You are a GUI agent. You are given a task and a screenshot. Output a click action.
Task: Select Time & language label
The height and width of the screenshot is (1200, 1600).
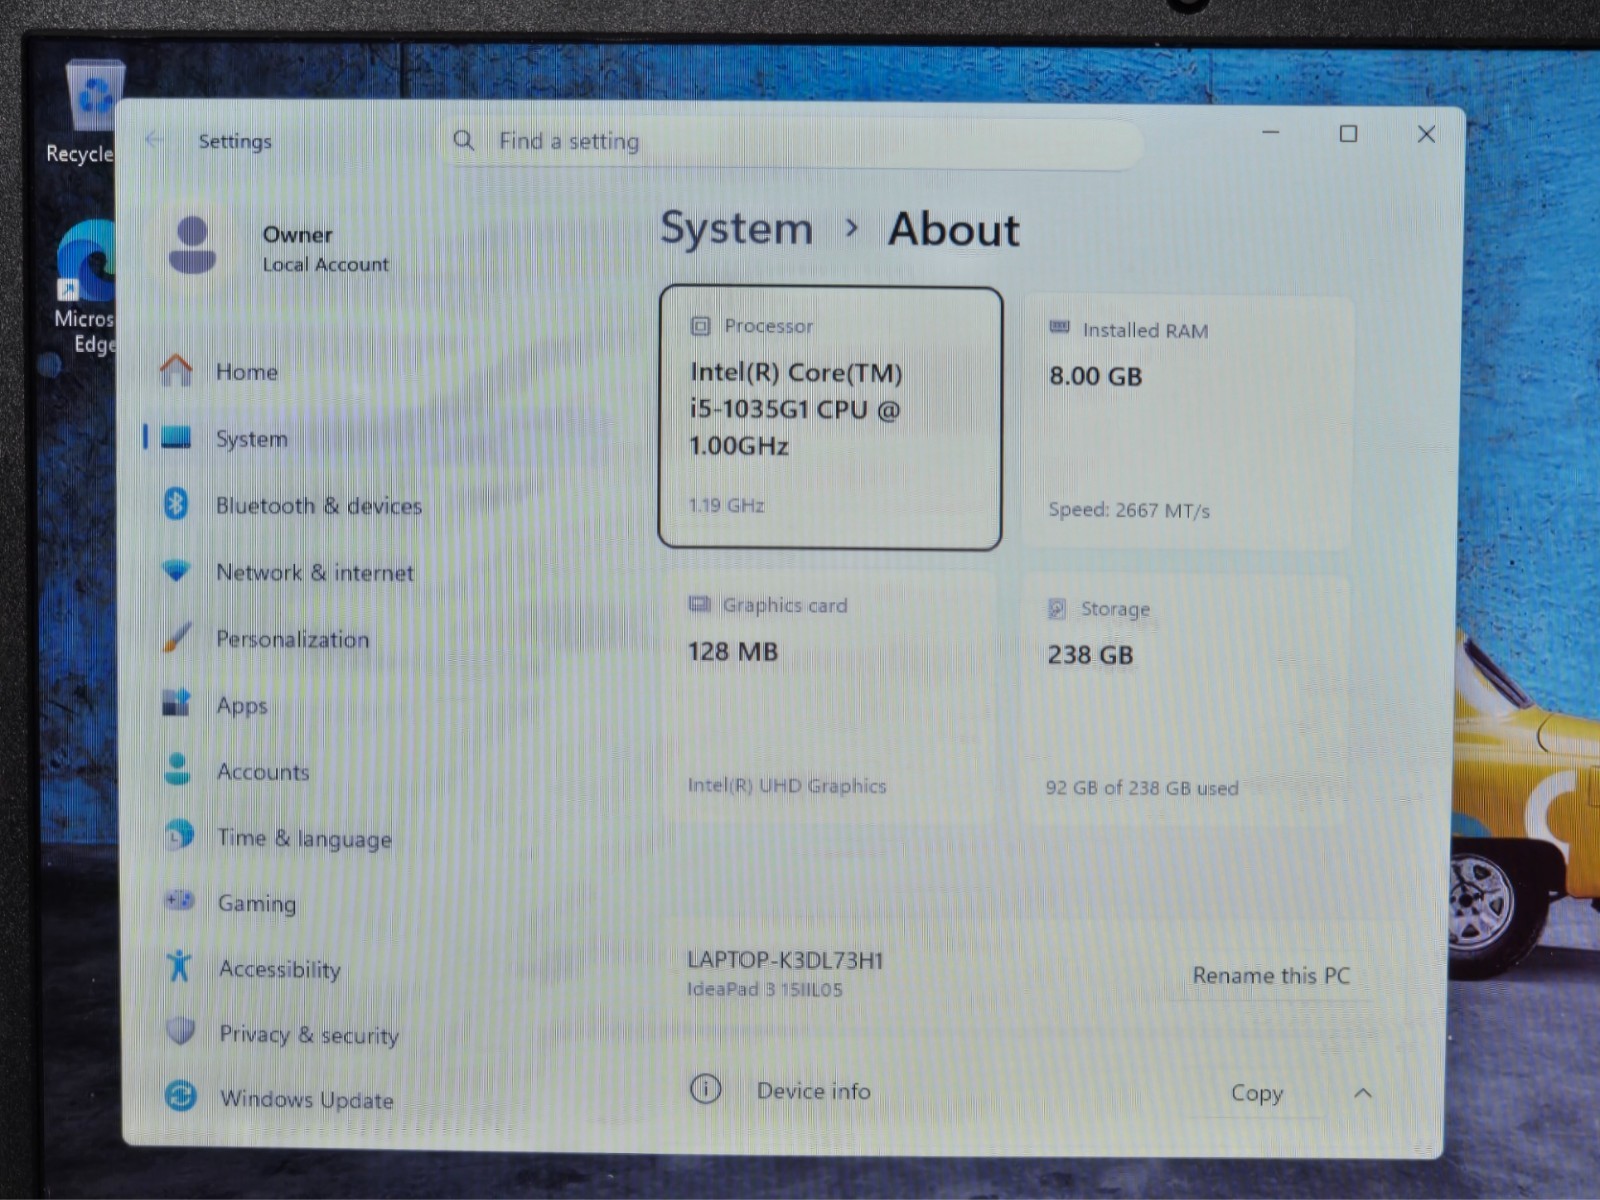click(x=305, y=838)
